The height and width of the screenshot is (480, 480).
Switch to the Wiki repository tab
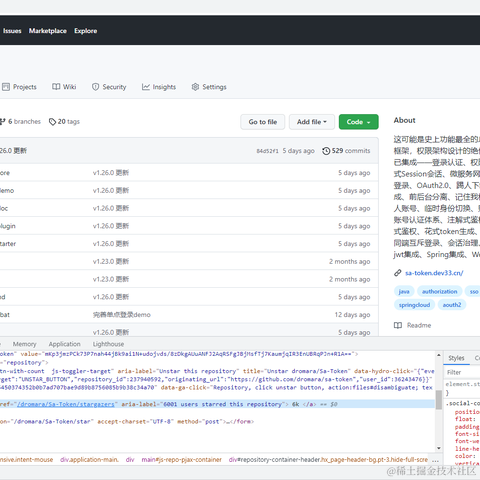pos(64,87)
